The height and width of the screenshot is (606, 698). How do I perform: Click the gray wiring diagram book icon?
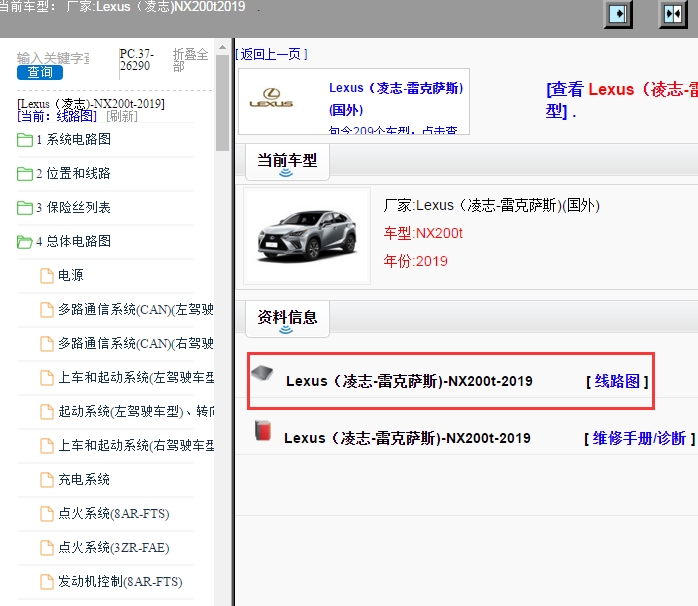(x=262, y=374)
